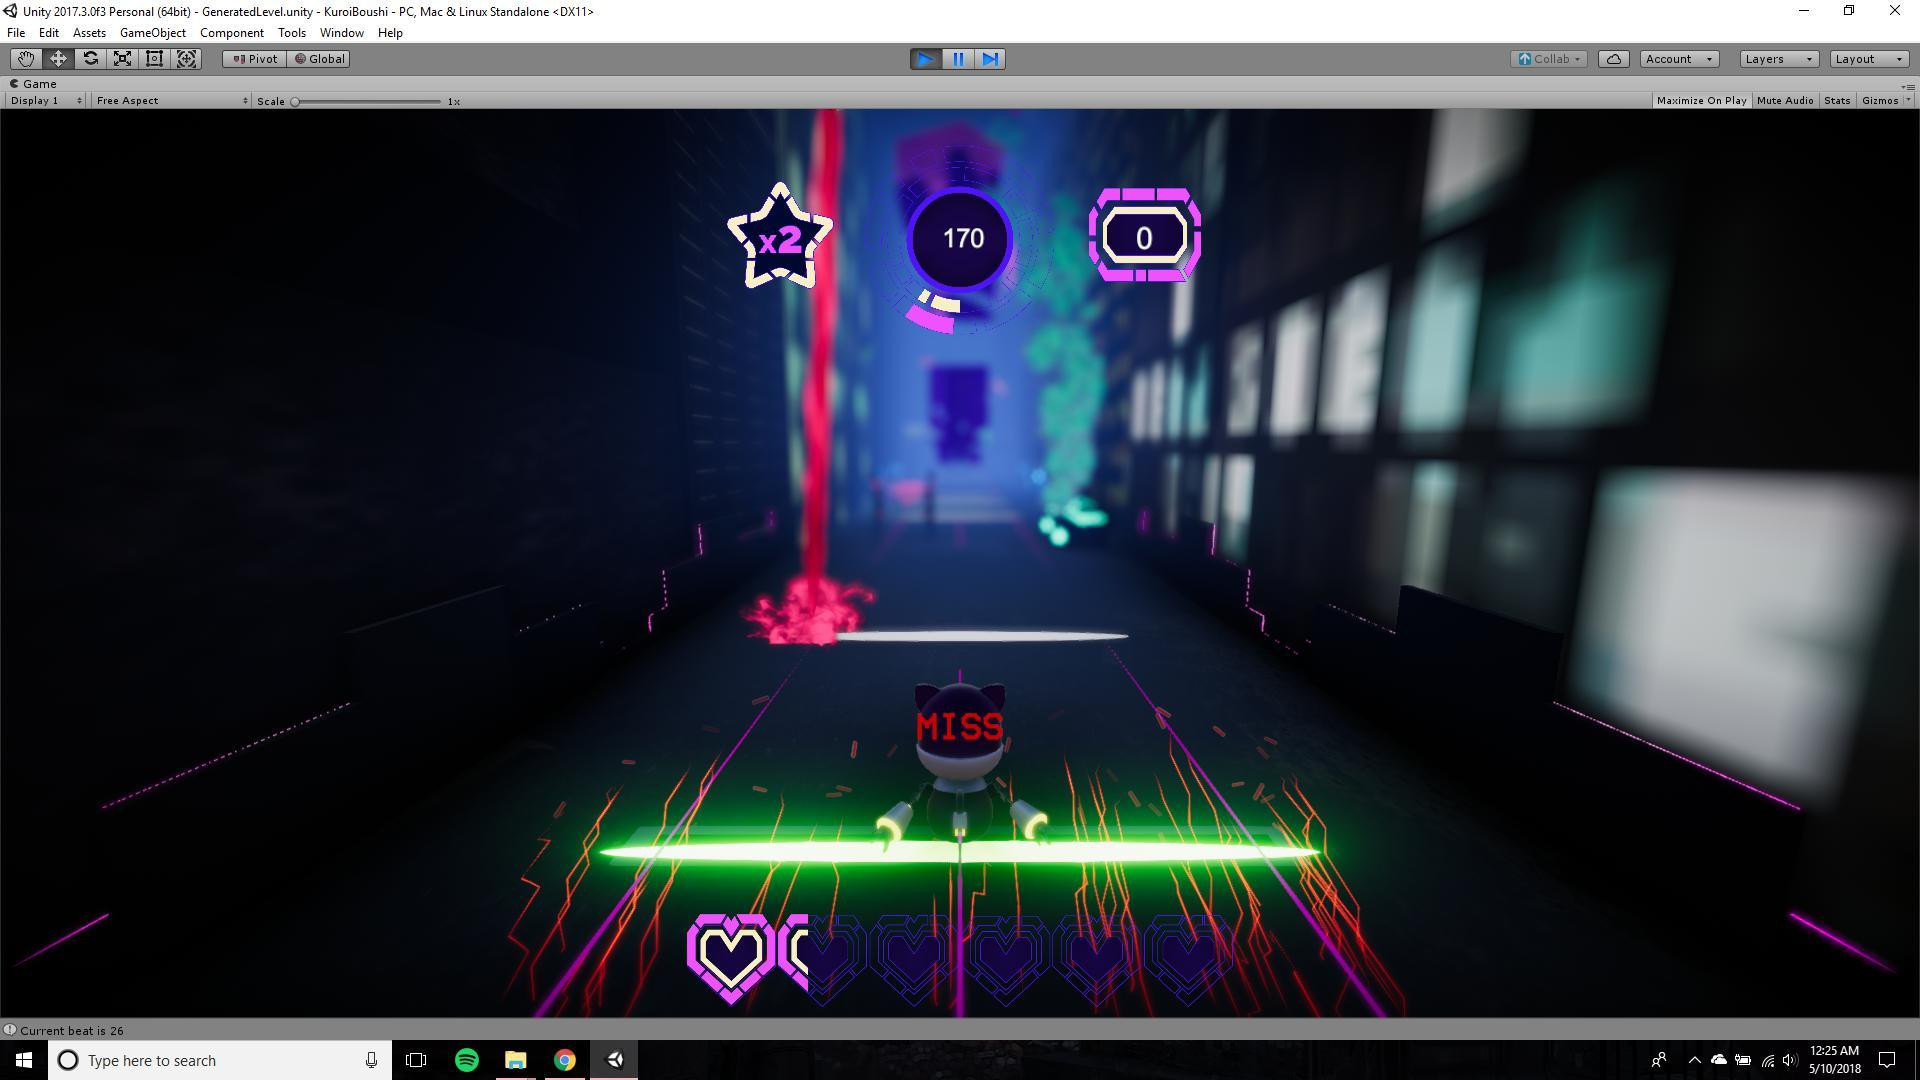Open the Tools menu
Viewport: 1920px width, 1080px height.
tap(291, 33)
